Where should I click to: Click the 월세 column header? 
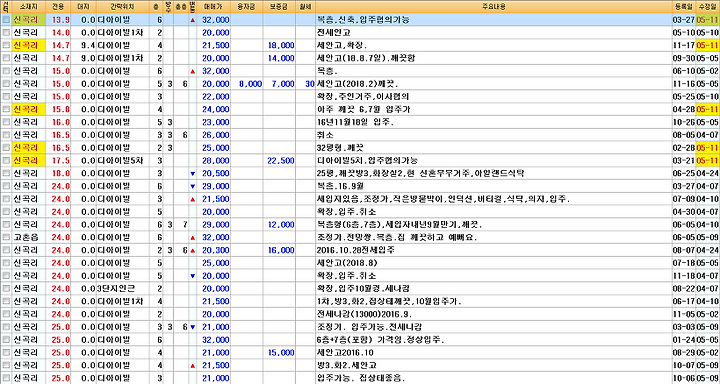click(305, 7)
